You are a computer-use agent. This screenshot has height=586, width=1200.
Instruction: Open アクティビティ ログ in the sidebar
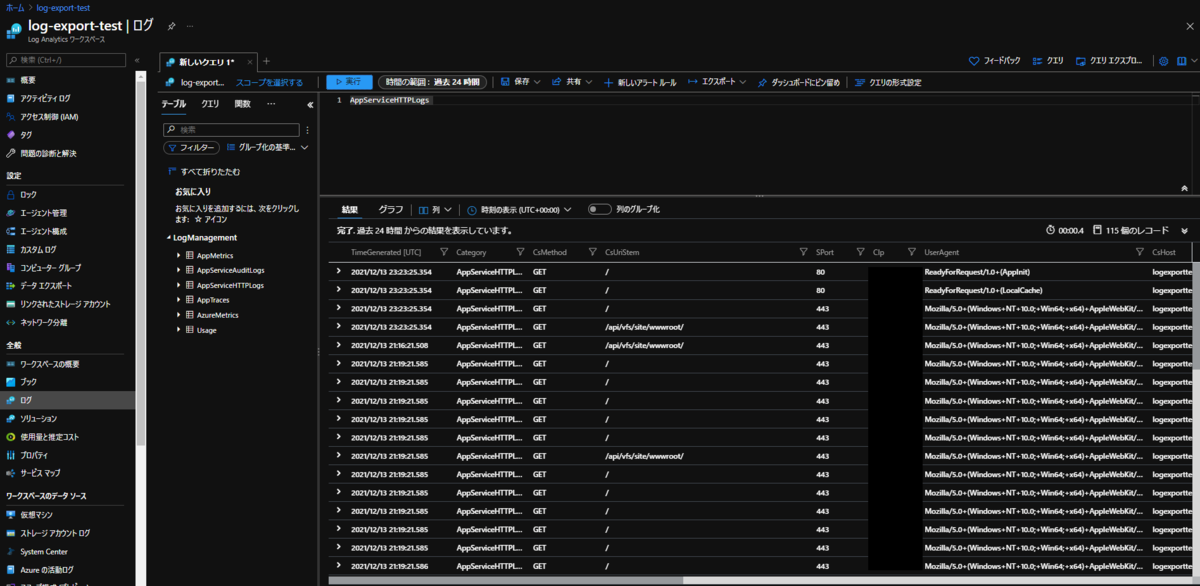tap(45, 98)
